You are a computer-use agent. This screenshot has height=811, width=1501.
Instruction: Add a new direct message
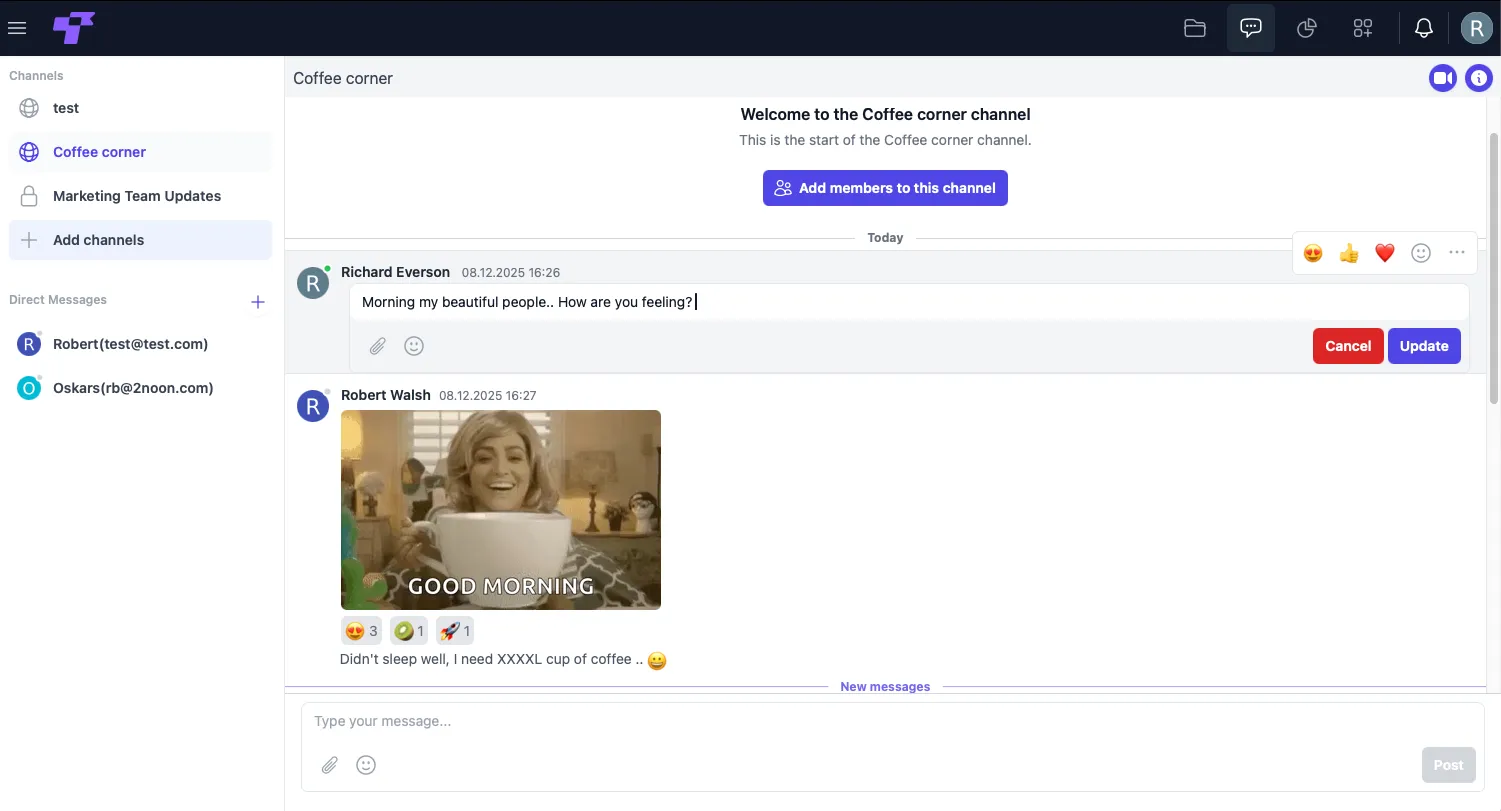[x=258, y=301]
